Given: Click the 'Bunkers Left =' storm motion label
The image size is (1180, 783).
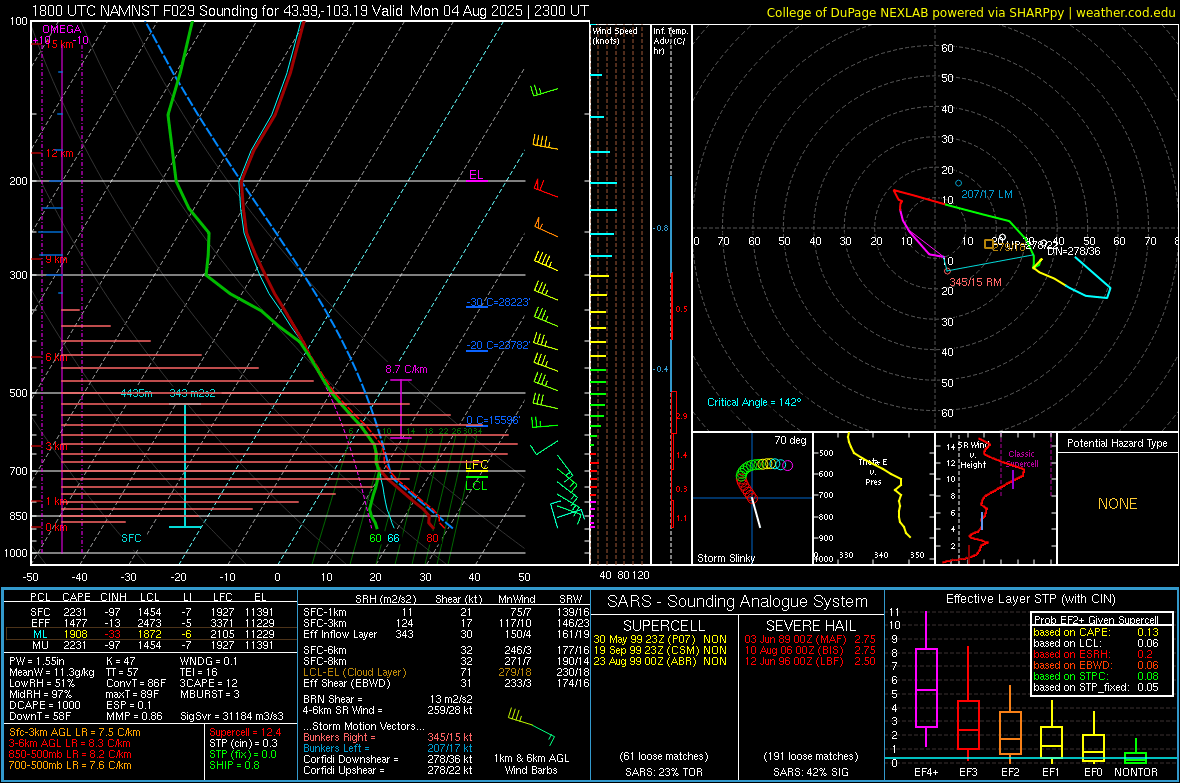Looking at the screenshot, I should point(336,748).
